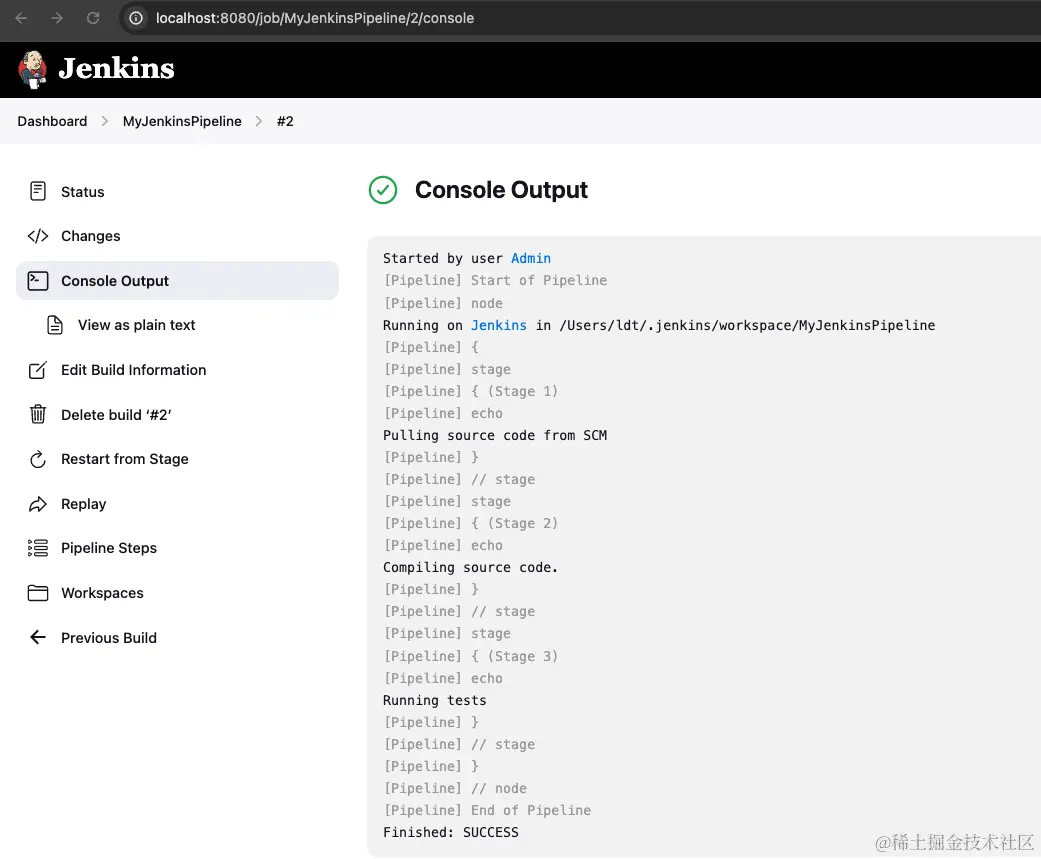Select the Status sidebar icon
1041x859 pixels.
tap(37, 191)
